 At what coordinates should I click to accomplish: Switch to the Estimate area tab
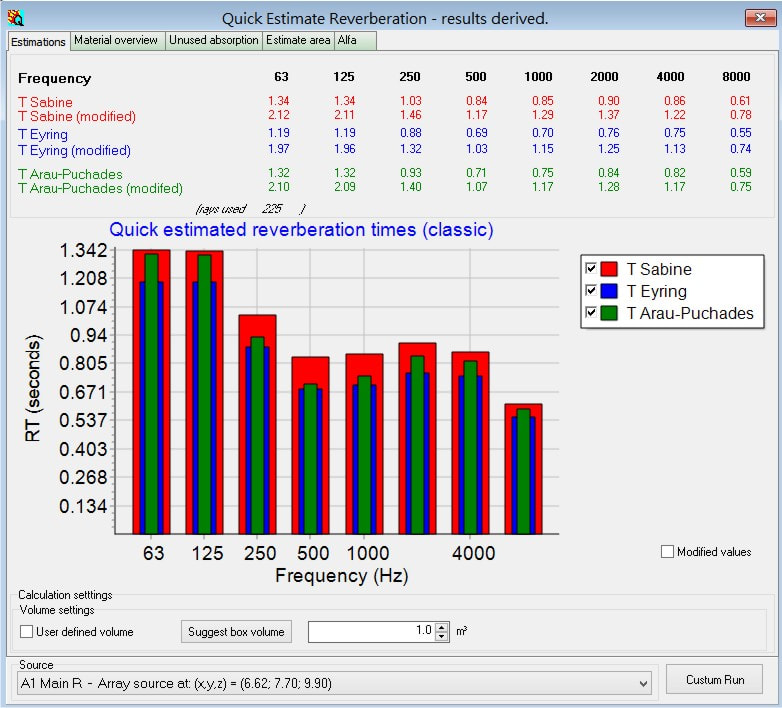pyautogui.click(x=298, y=40)
